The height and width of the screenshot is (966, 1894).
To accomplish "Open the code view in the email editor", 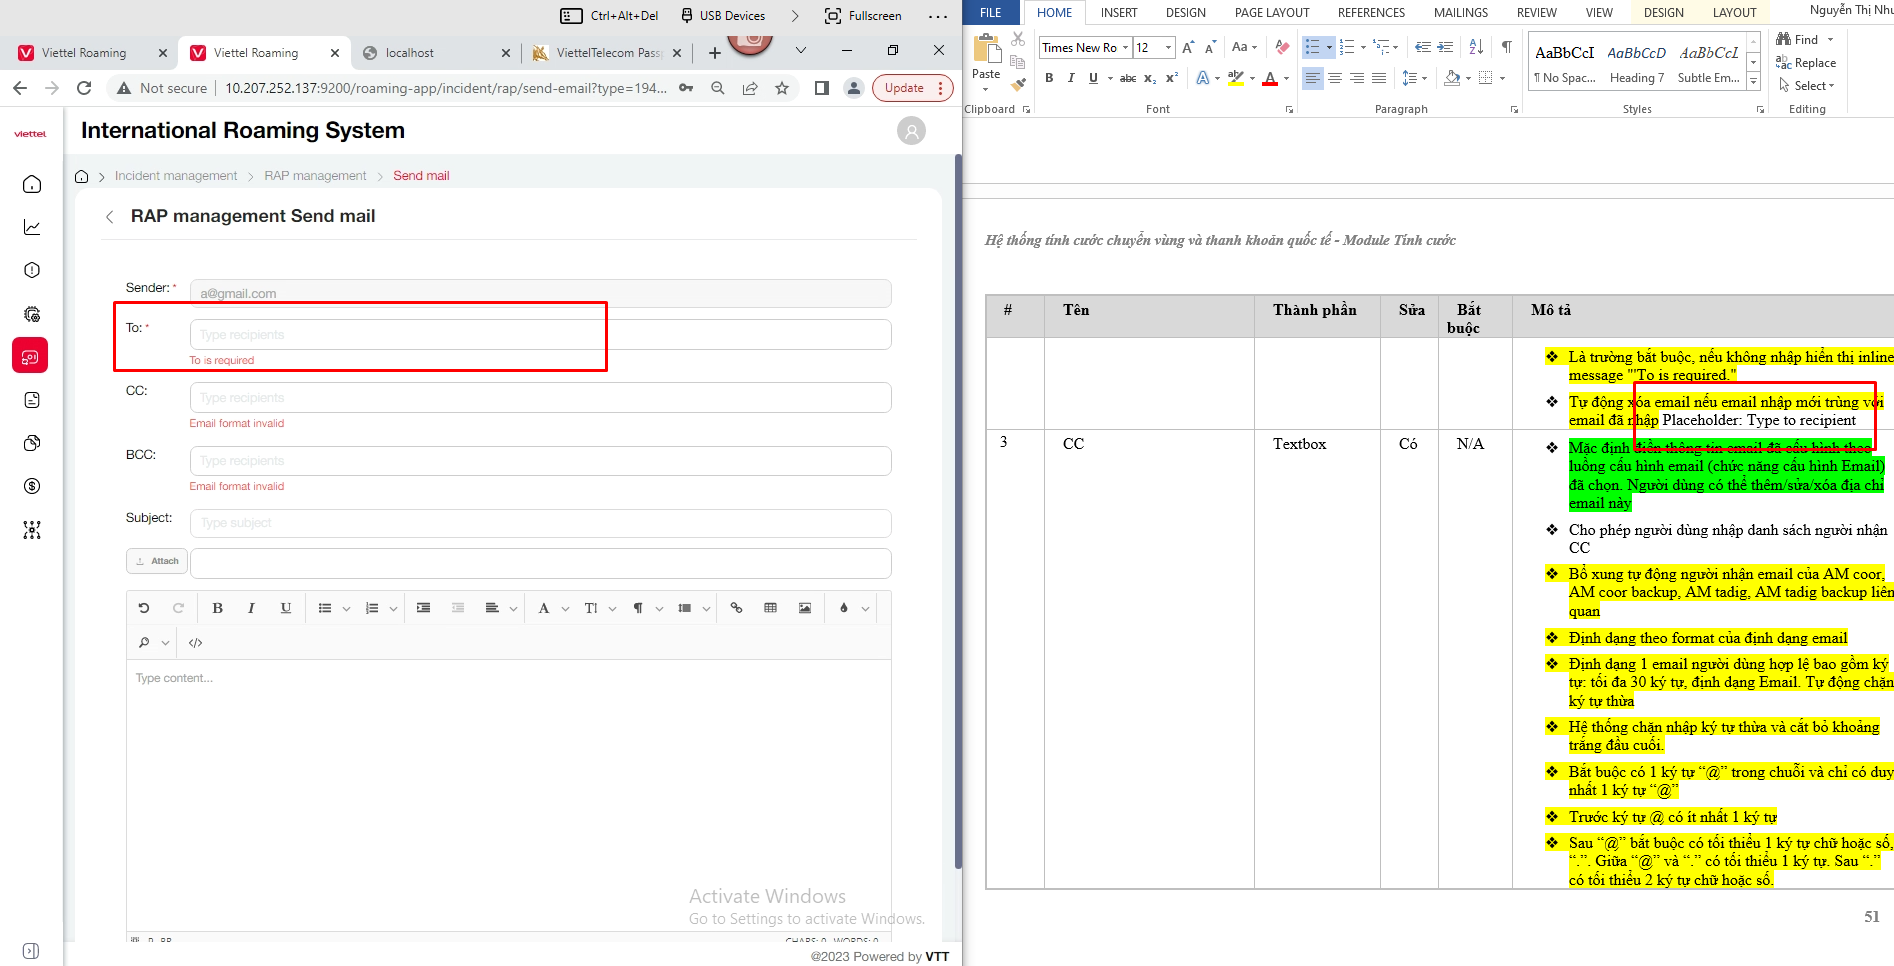I will [x=196, y=643].
